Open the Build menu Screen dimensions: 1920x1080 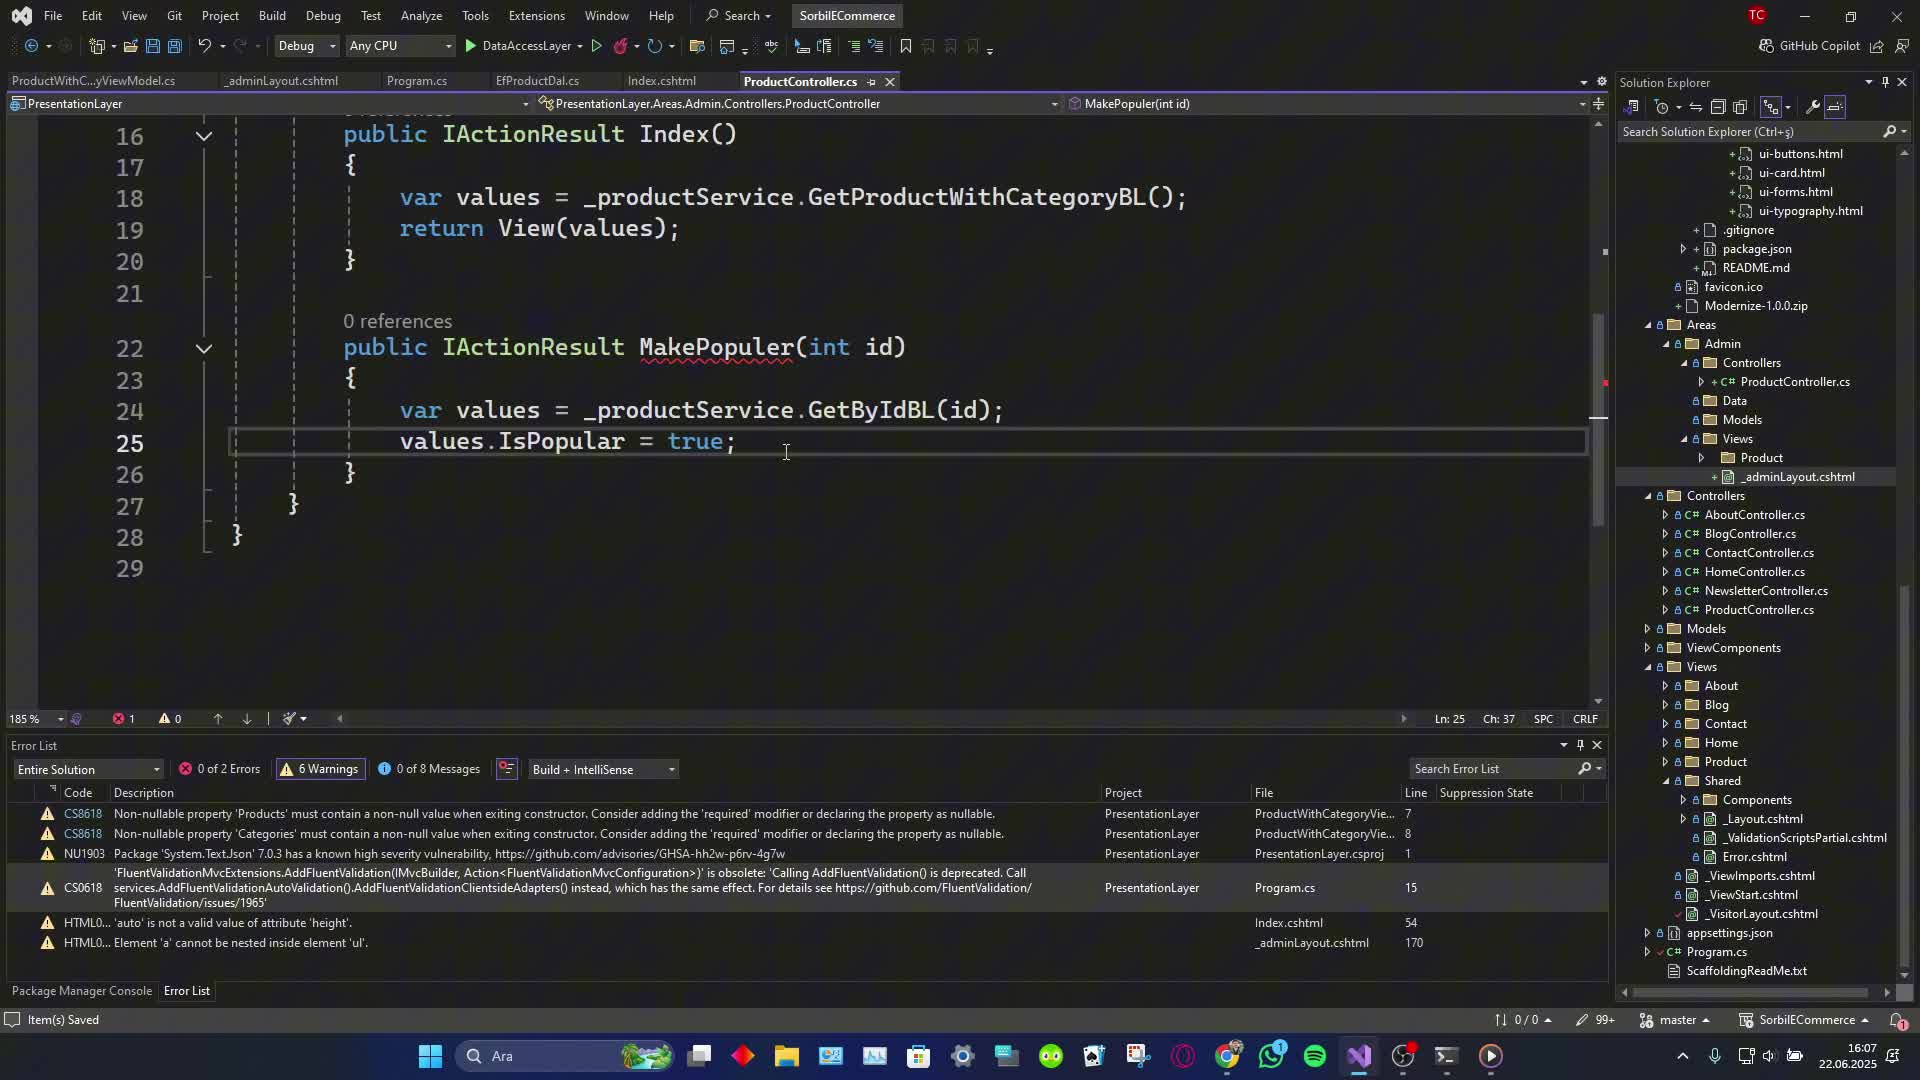pos(272,16)
